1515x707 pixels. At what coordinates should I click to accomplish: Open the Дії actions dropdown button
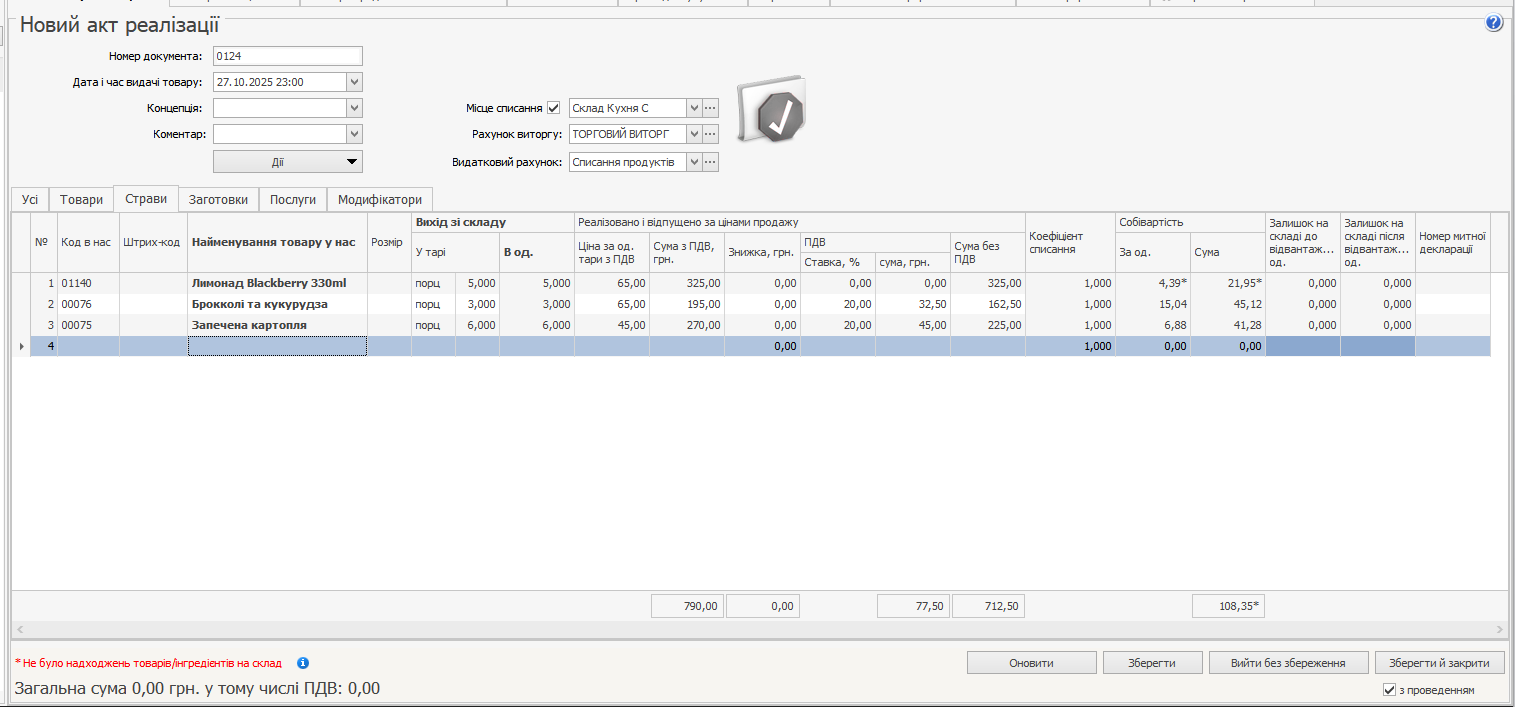click(288, 162)
